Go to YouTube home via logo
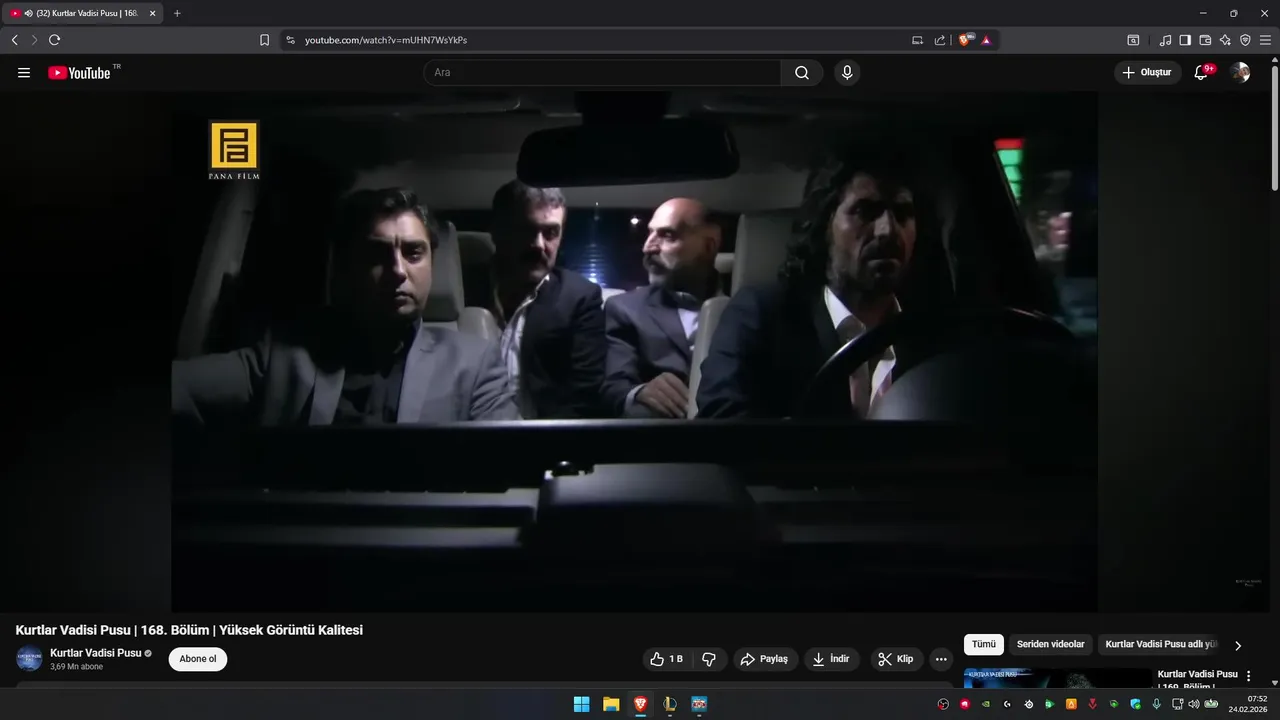 point(79,73)
